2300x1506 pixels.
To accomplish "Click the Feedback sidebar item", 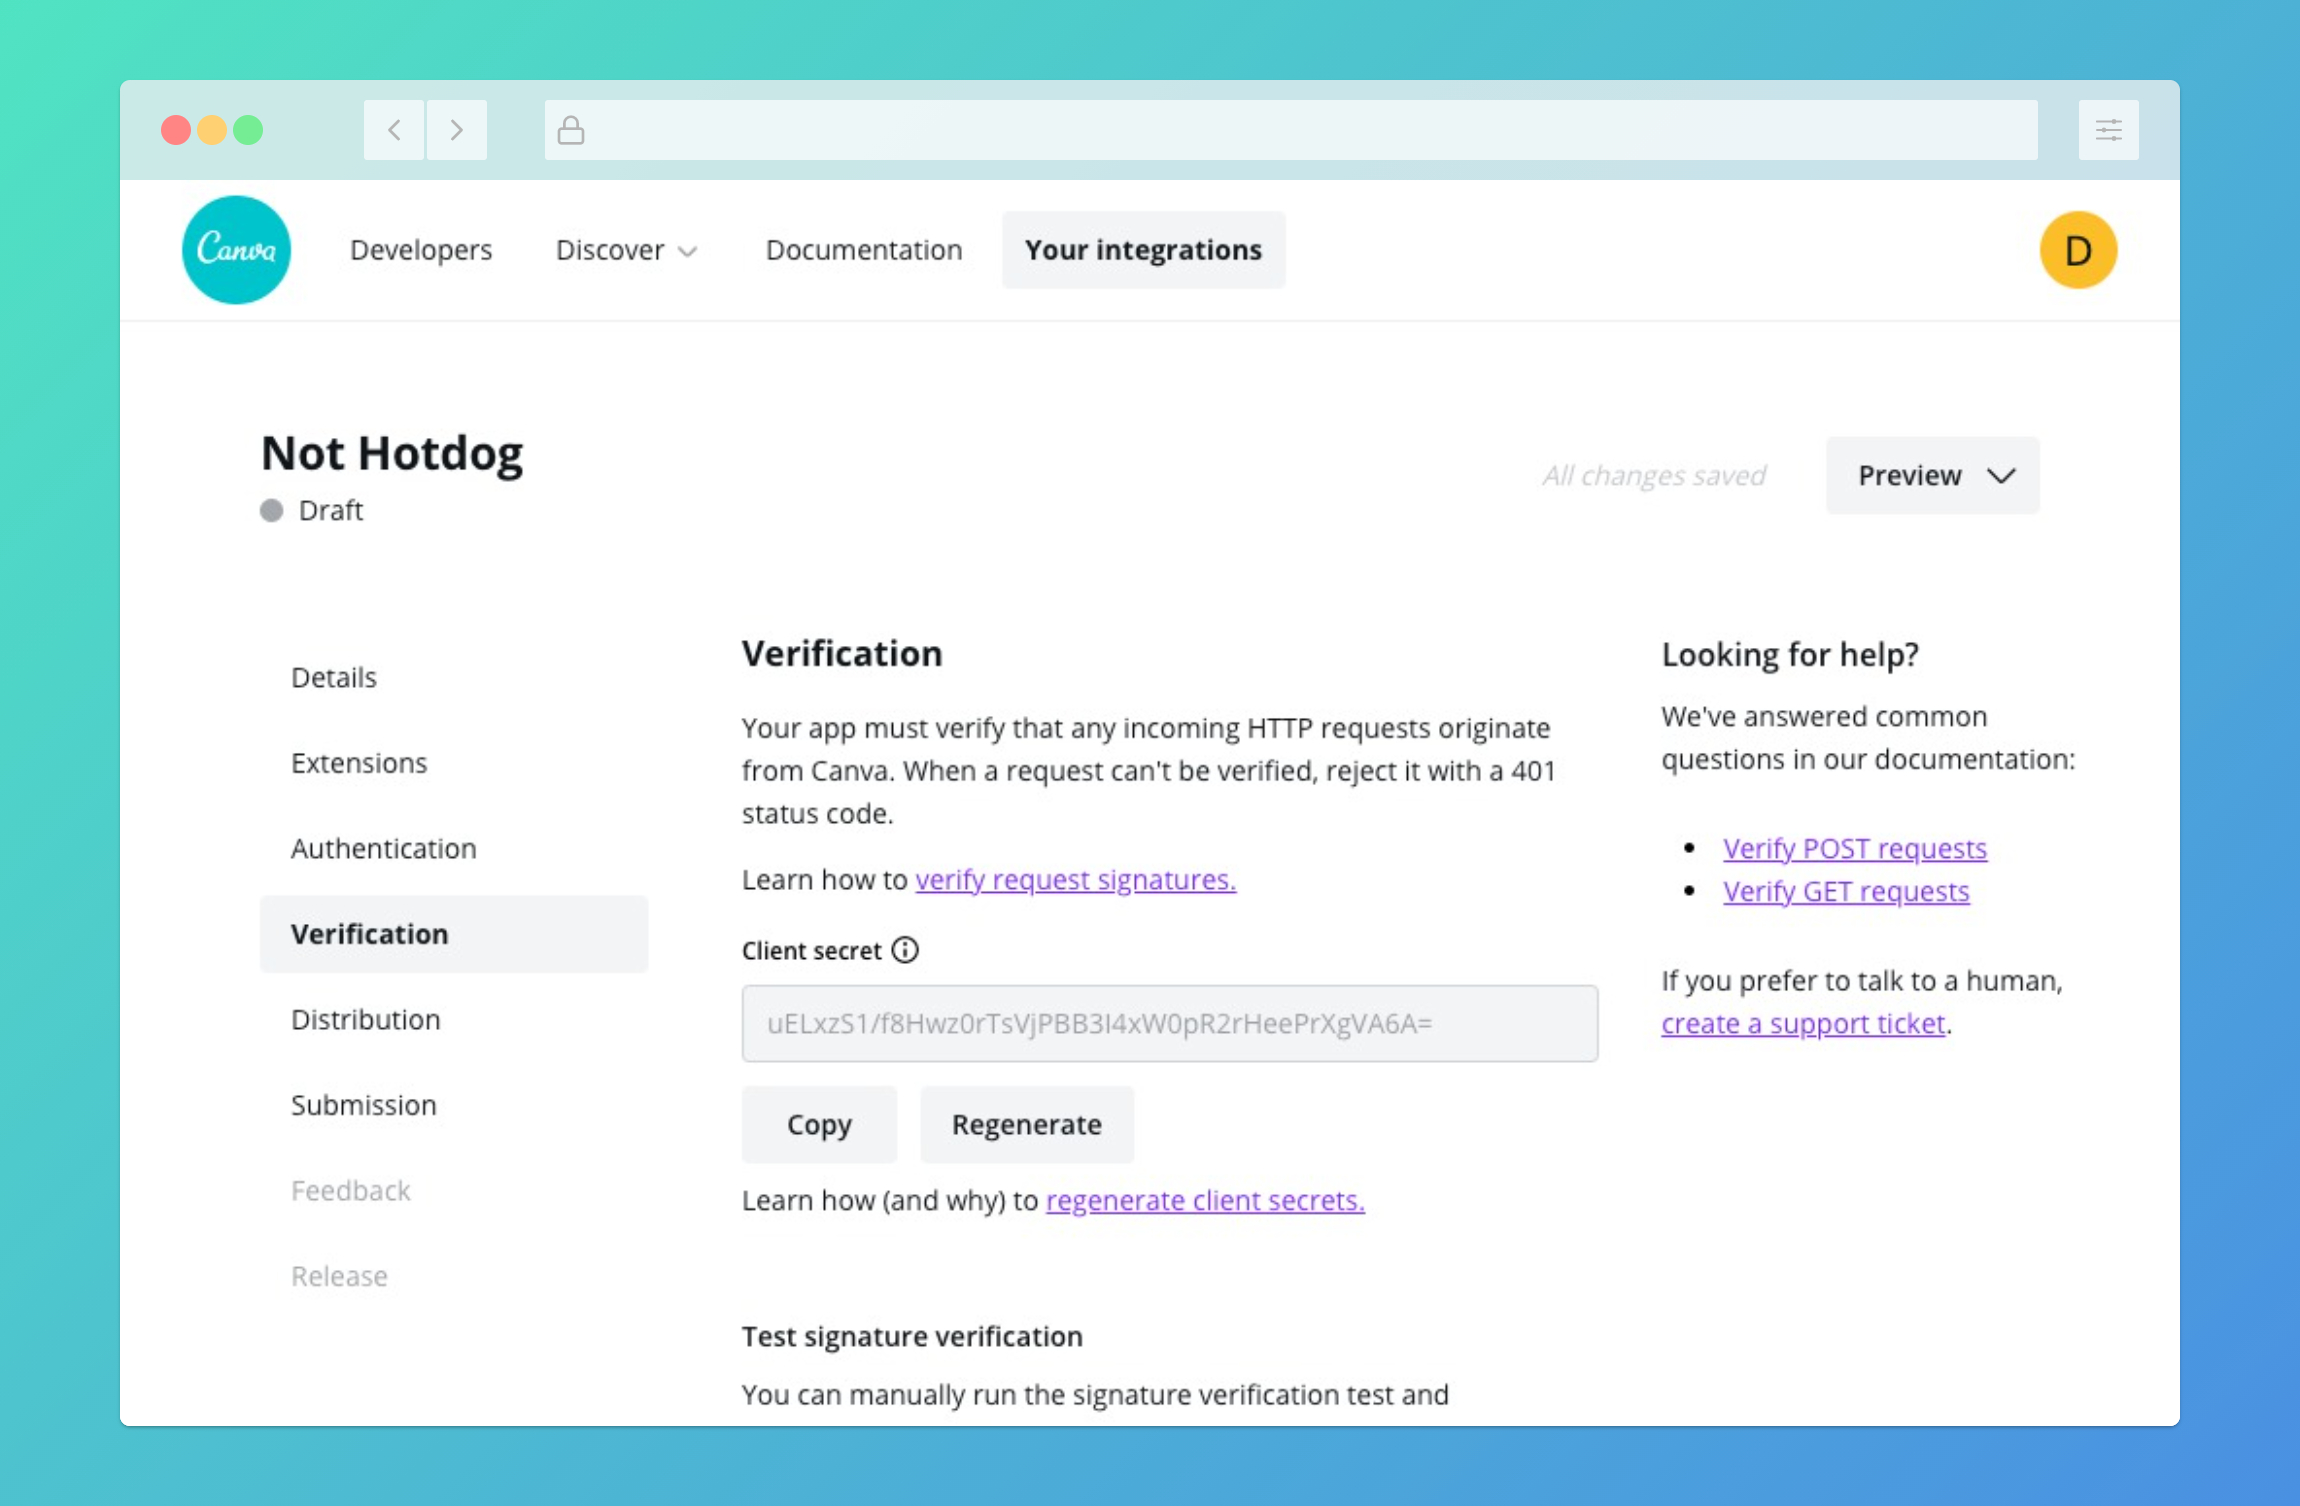I will [351, 1191].
